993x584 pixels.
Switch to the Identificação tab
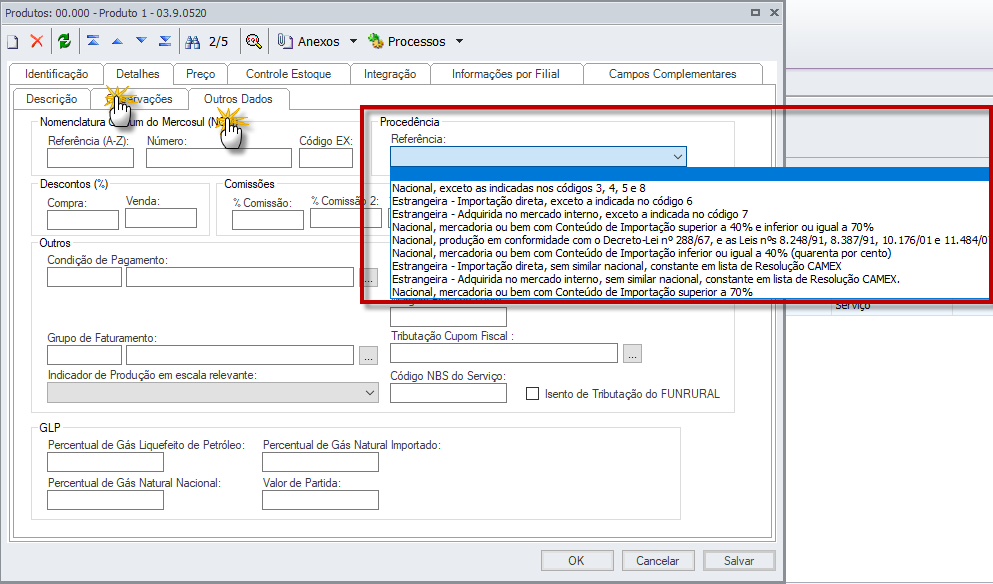click(56, 74)
